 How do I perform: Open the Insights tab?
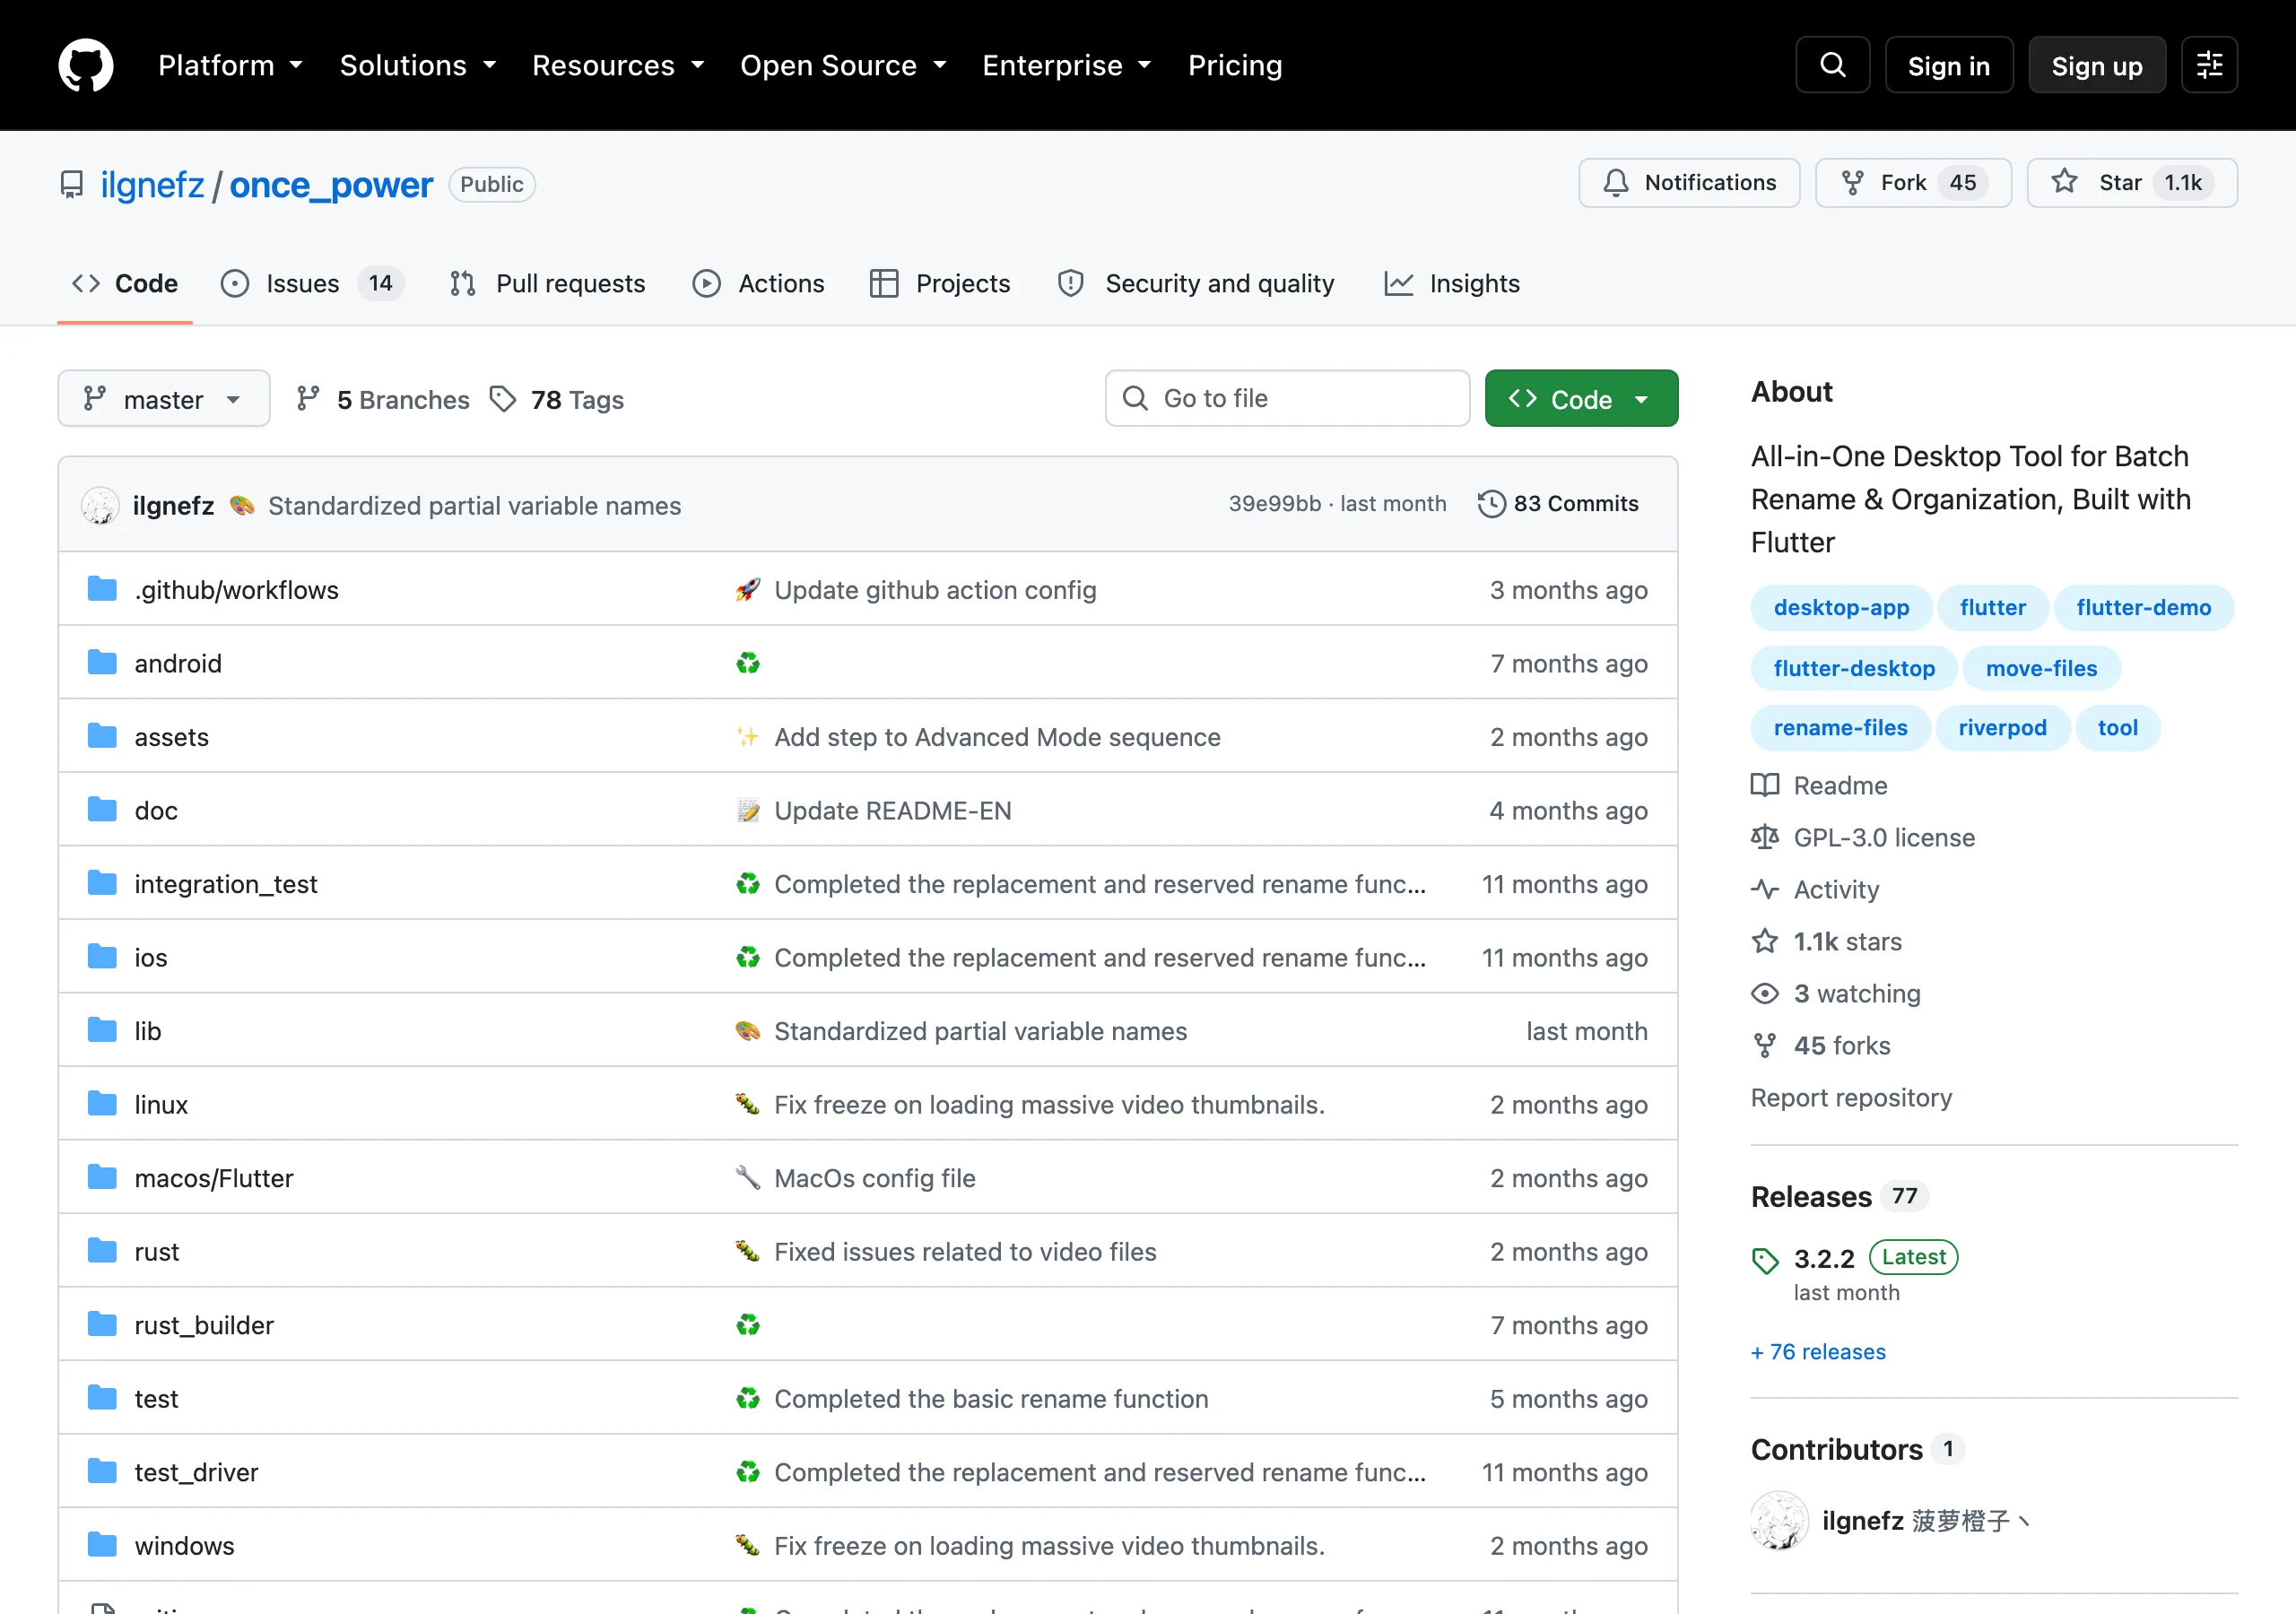coord(1452,284)
